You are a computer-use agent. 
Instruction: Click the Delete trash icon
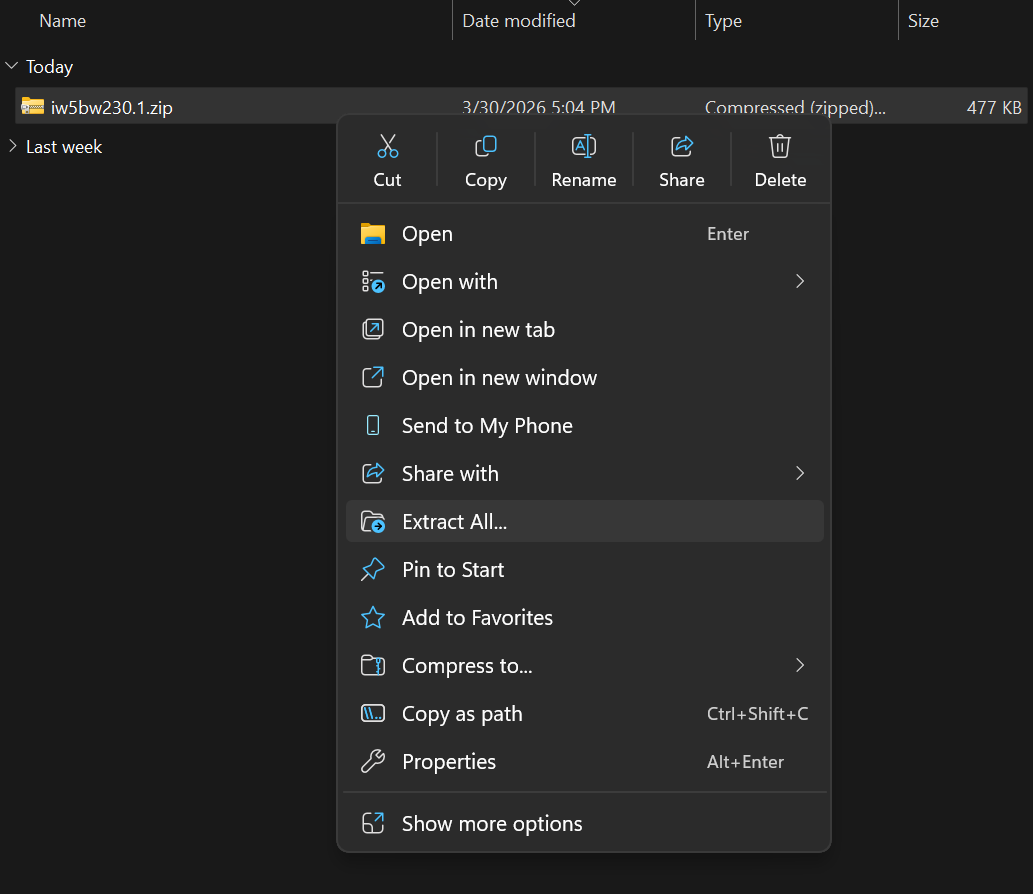780,147
